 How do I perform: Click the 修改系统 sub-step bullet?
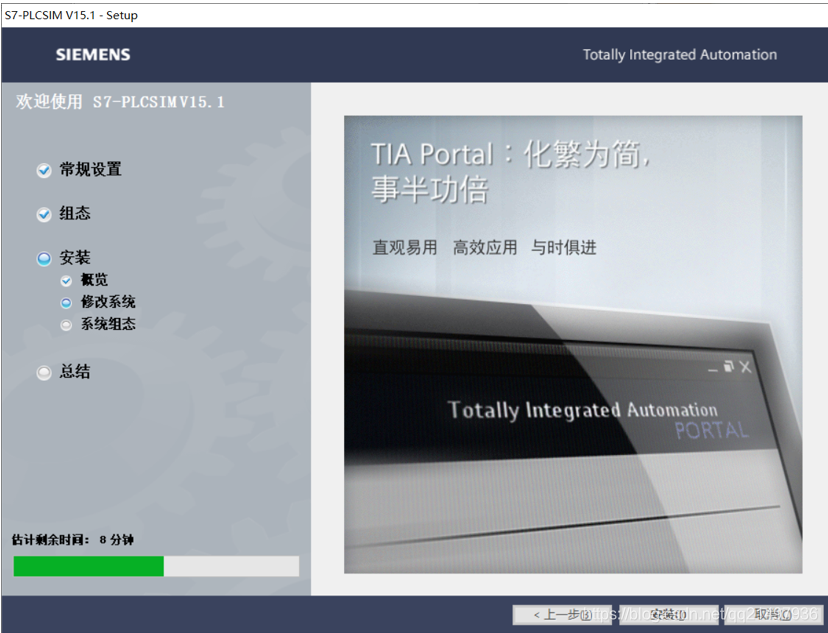66,303
